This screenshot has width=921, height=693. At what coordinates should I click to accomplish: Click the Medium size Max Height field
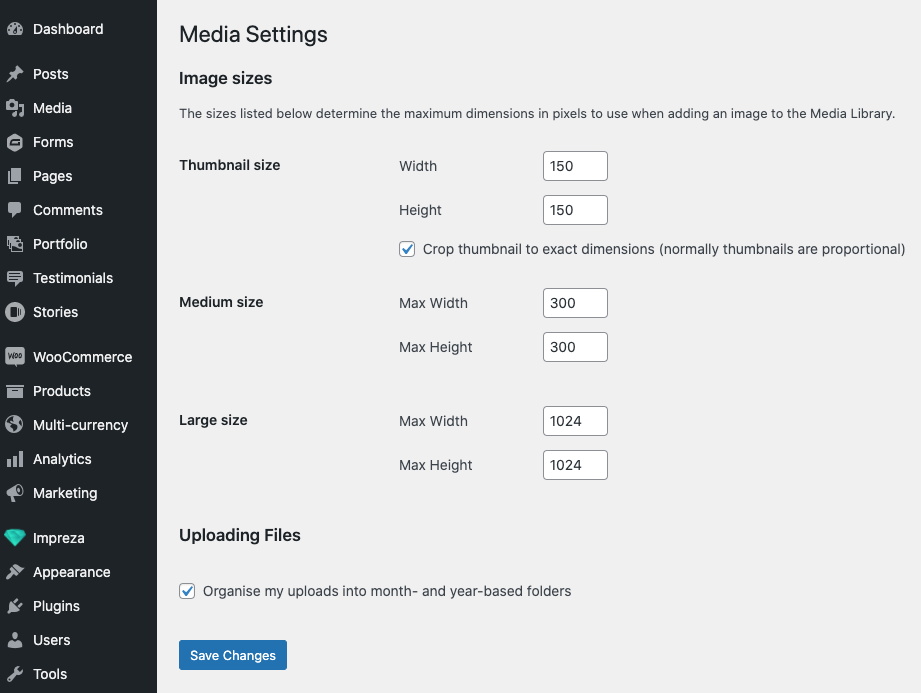tap(575, 347)
